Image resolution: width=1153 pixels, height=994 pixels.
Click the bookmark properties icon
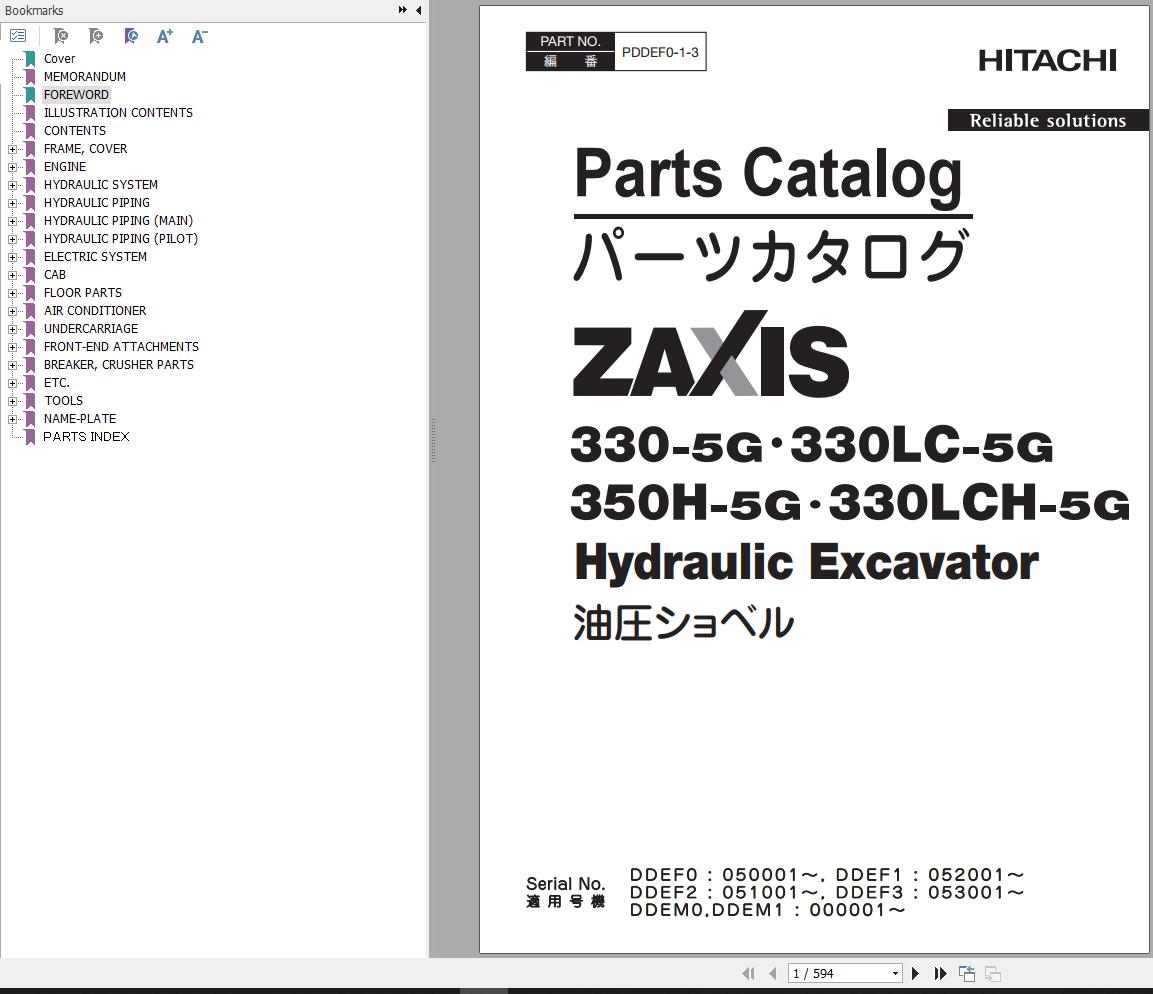(x=131, y=35)
